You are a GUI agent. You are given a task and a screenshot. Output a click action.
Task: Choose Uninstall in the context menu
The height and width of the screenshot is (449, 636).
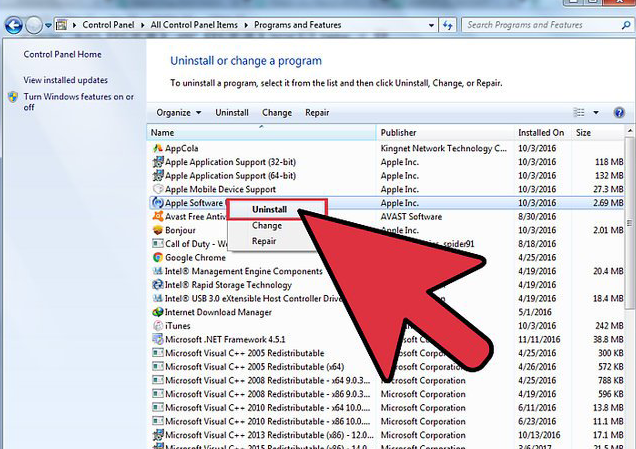coord(269,209)
